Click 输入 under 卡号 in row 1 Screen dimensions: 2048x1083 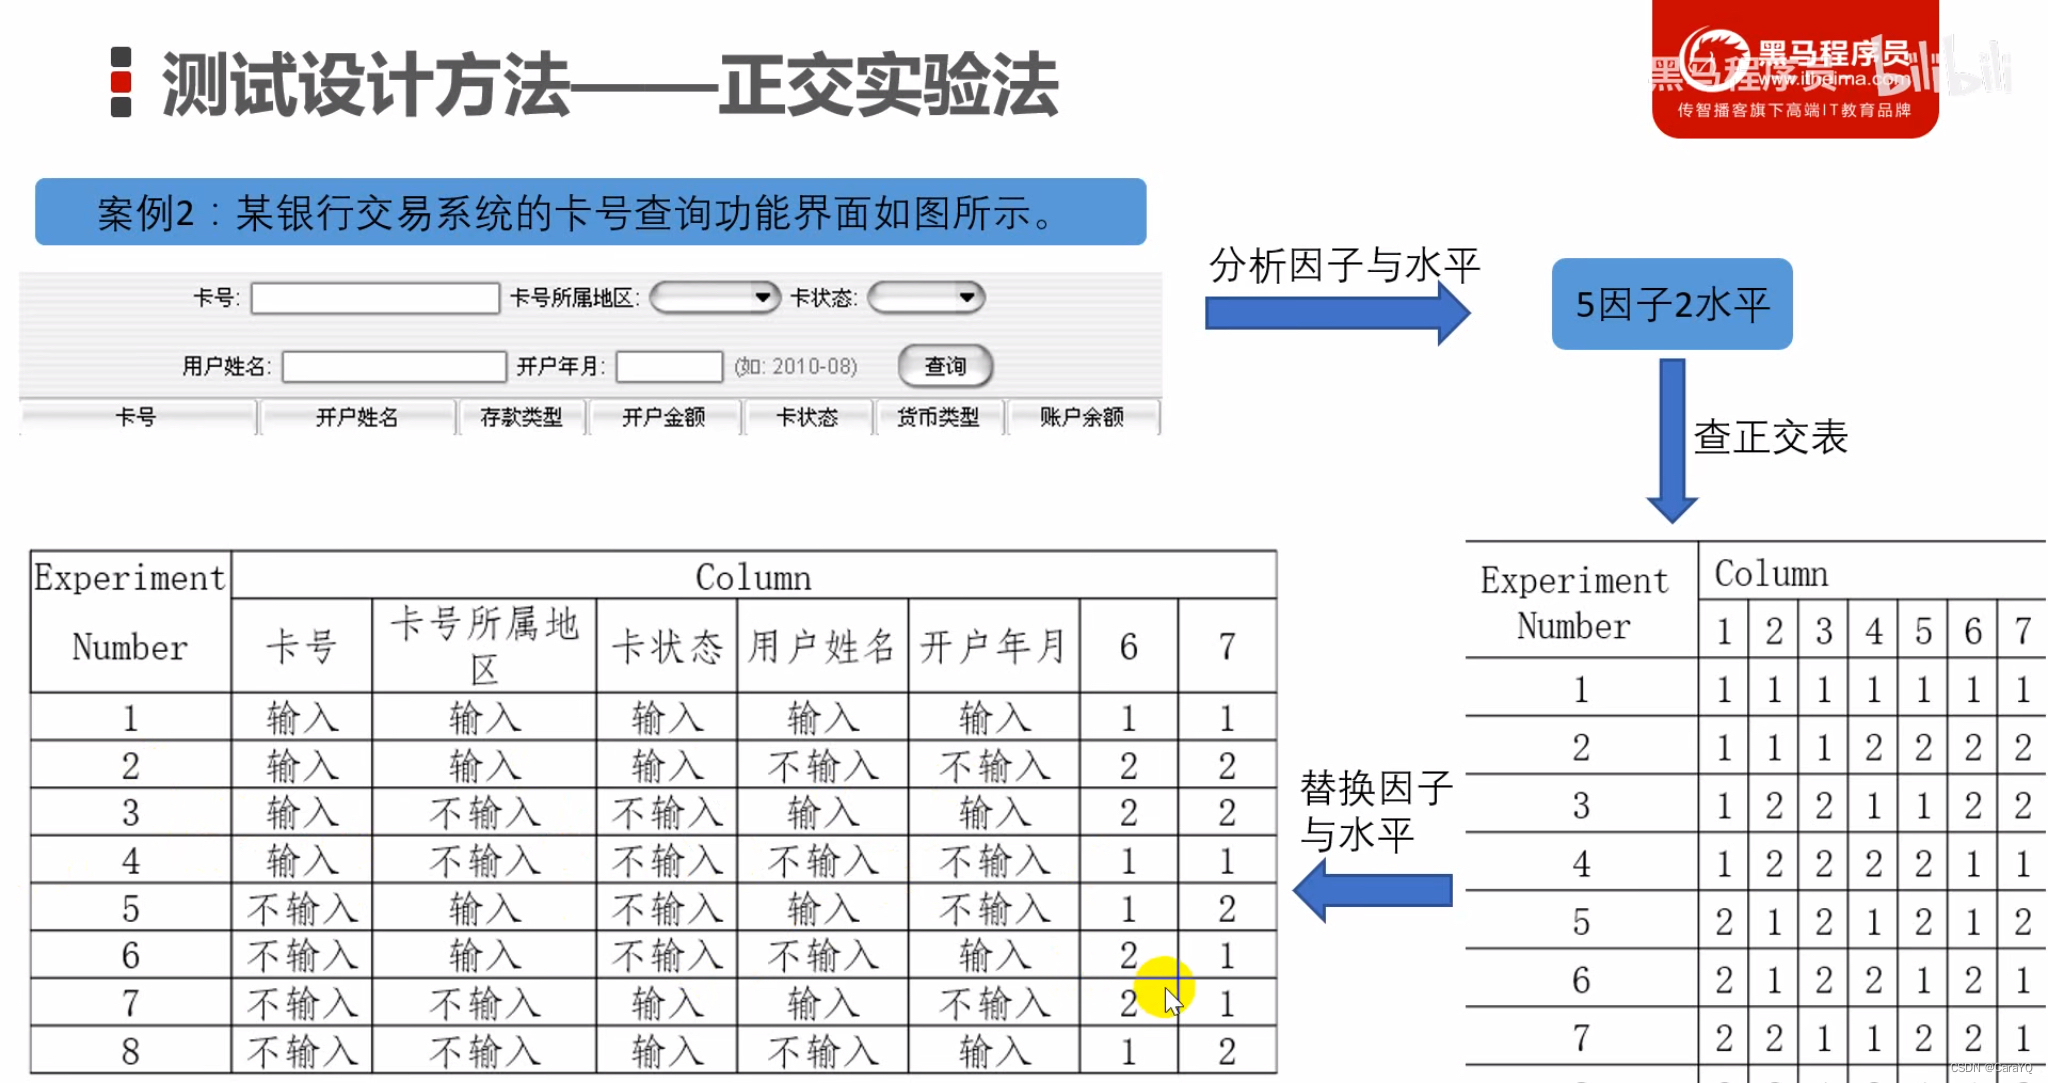click(x=302, y=718)
